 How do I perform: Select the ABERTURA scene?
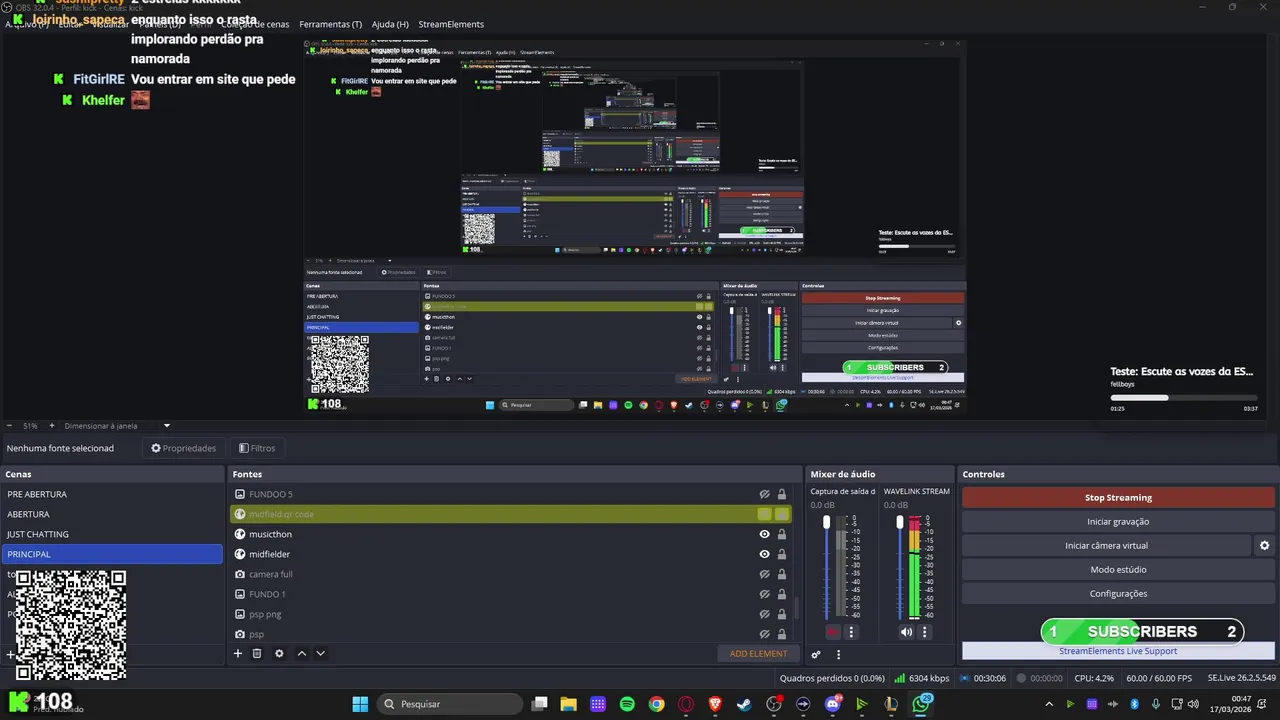(x=112, y=514)
